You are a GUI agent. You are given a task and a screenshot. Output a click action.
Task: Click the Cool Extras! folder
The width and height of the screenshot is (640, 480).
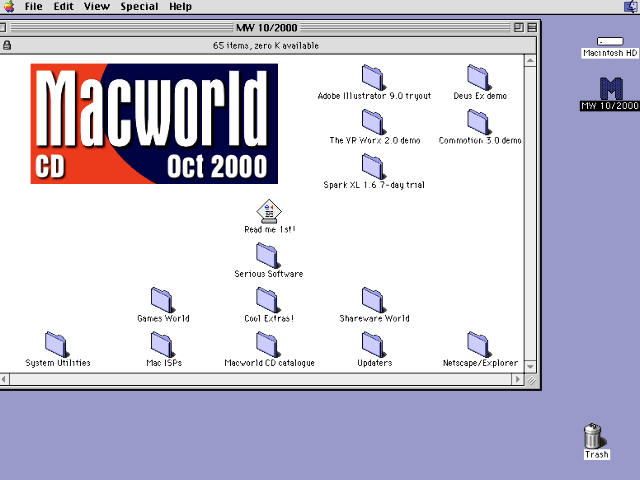click(267, 300)
